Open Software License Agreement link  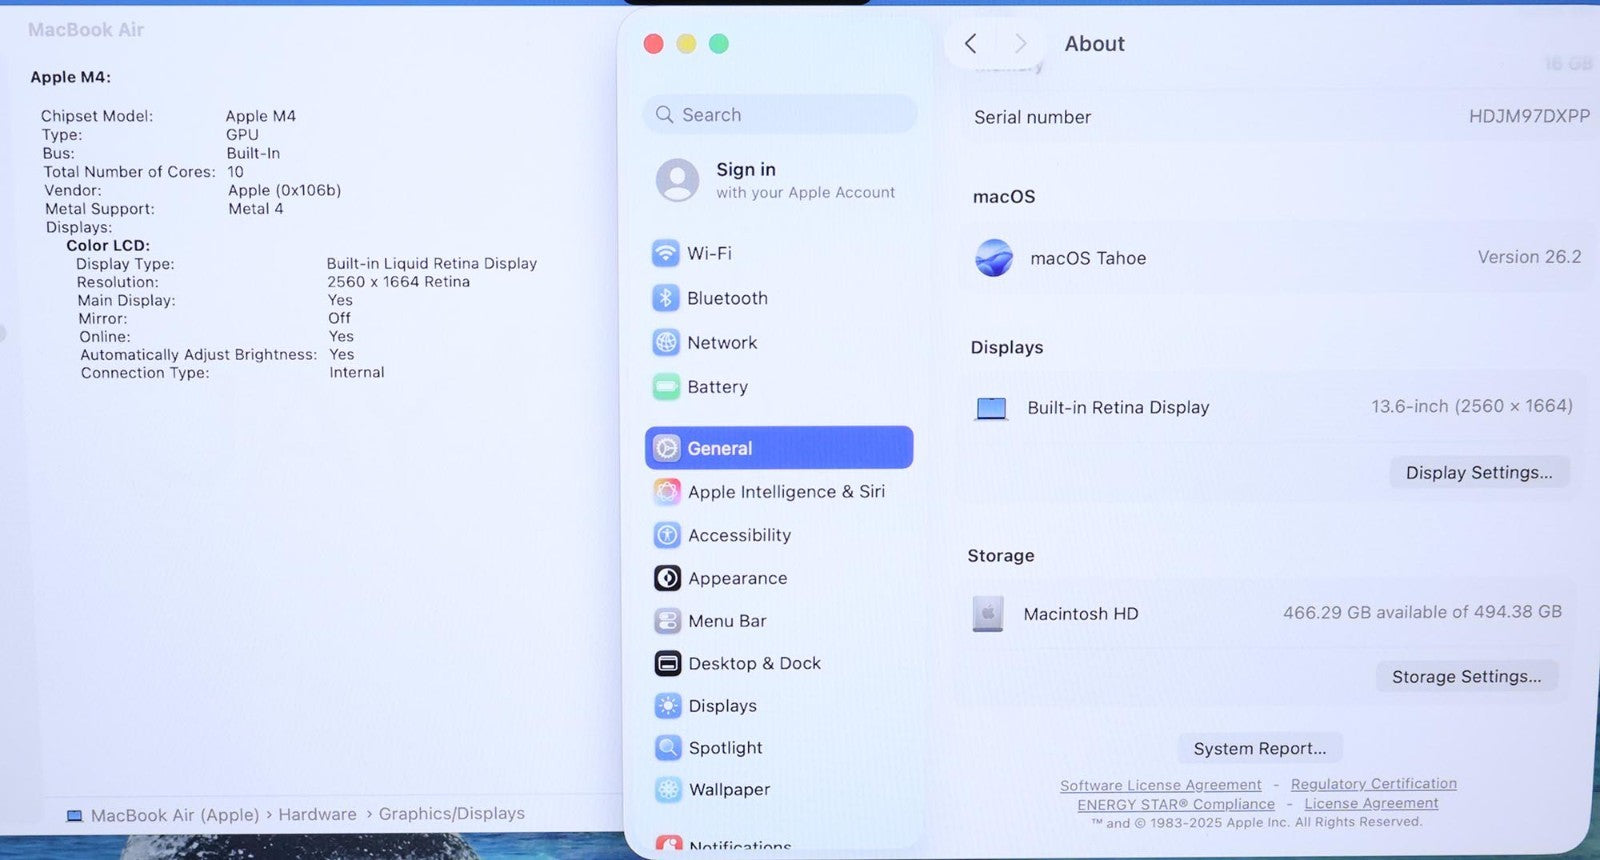pyautogui.click(x=1160, y=785)
